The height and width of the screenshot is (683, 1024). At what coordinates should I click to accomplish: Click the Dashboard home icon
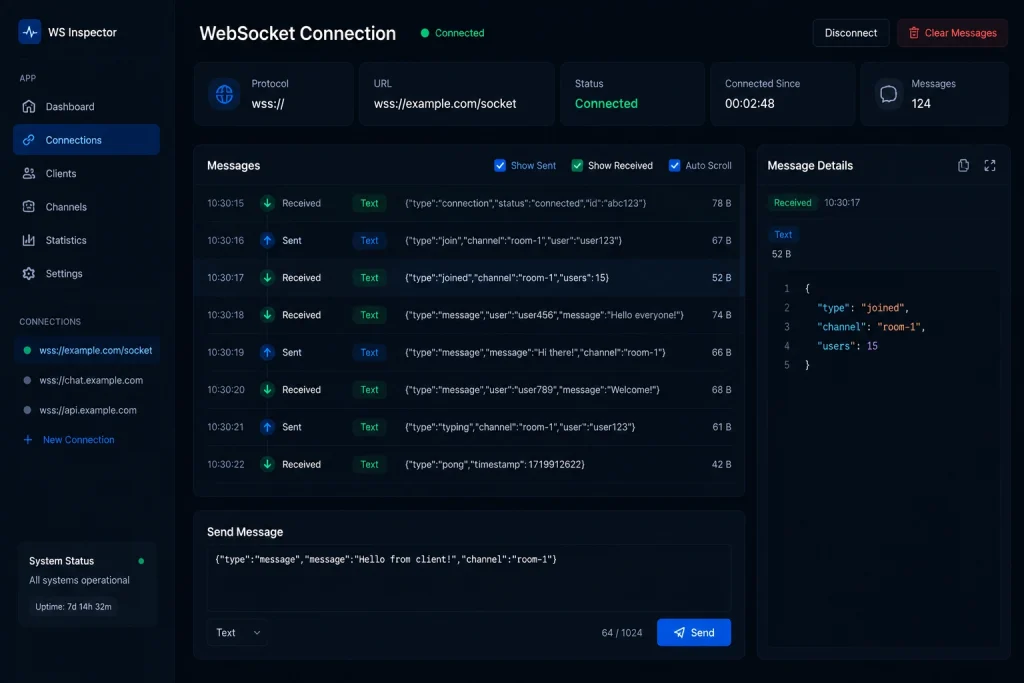(x=29, y=106)
